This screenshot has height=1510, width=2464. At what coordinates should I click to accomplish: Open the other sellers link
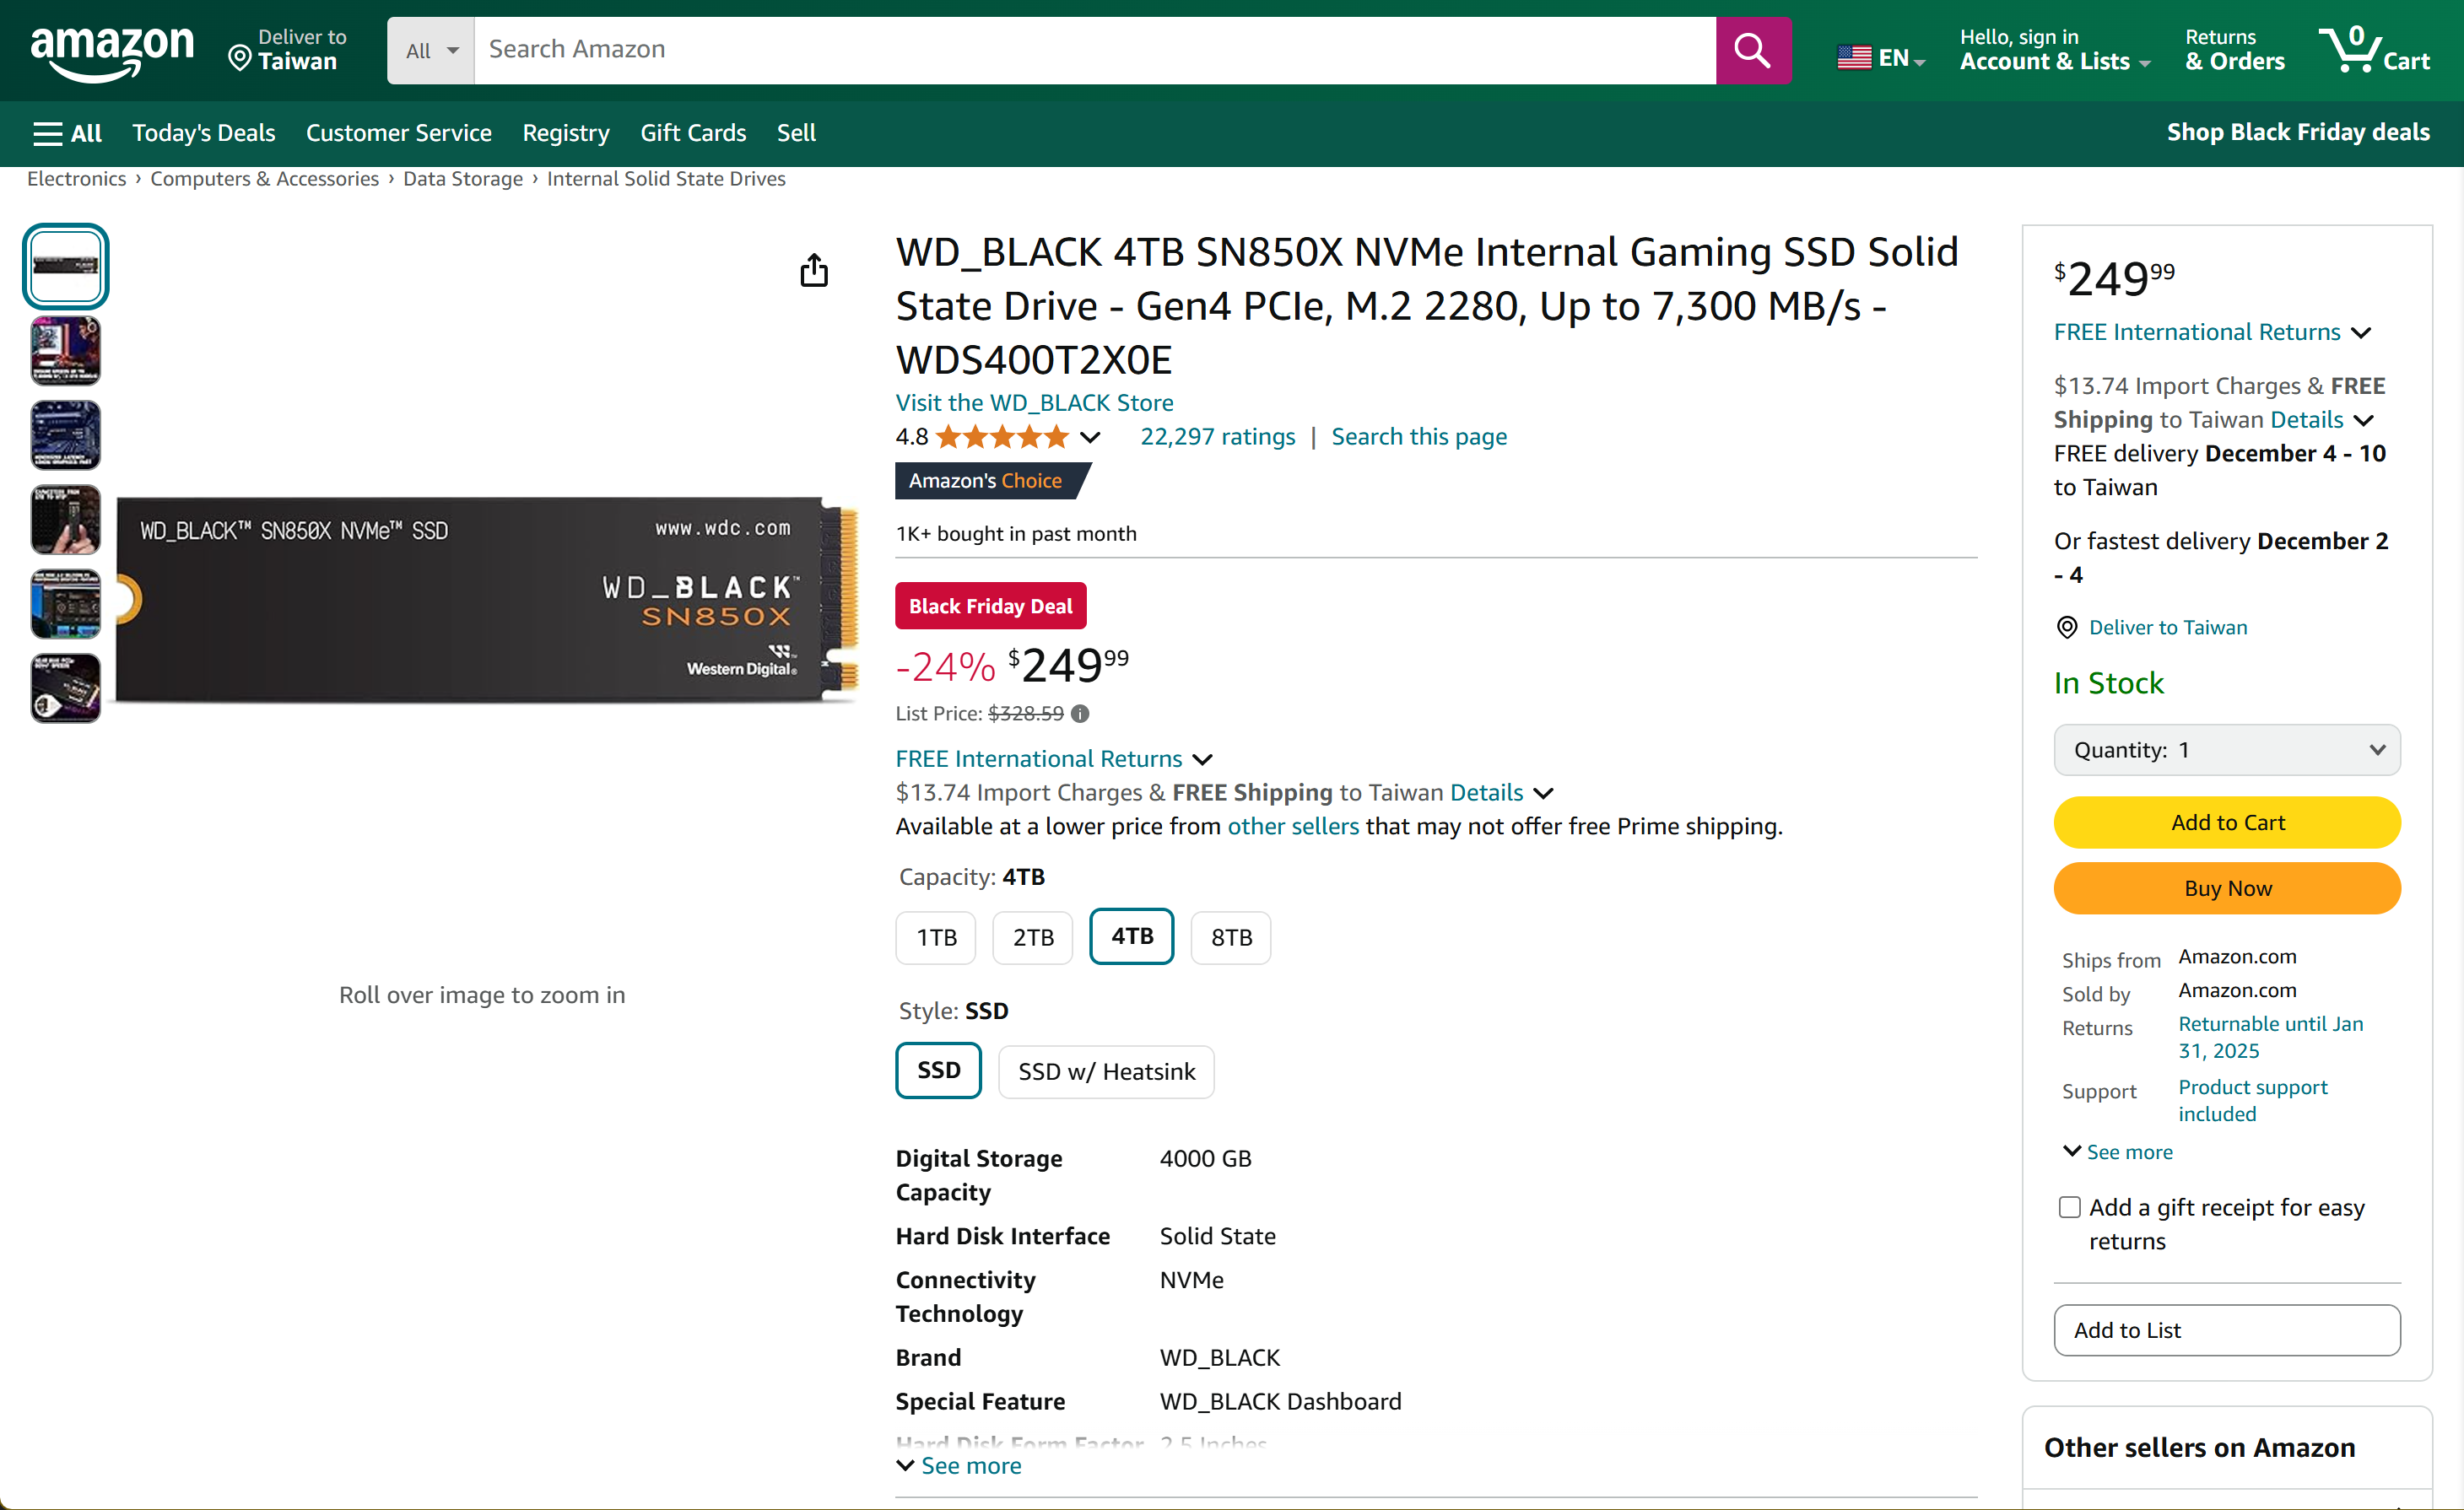[x=1293, y=827]
